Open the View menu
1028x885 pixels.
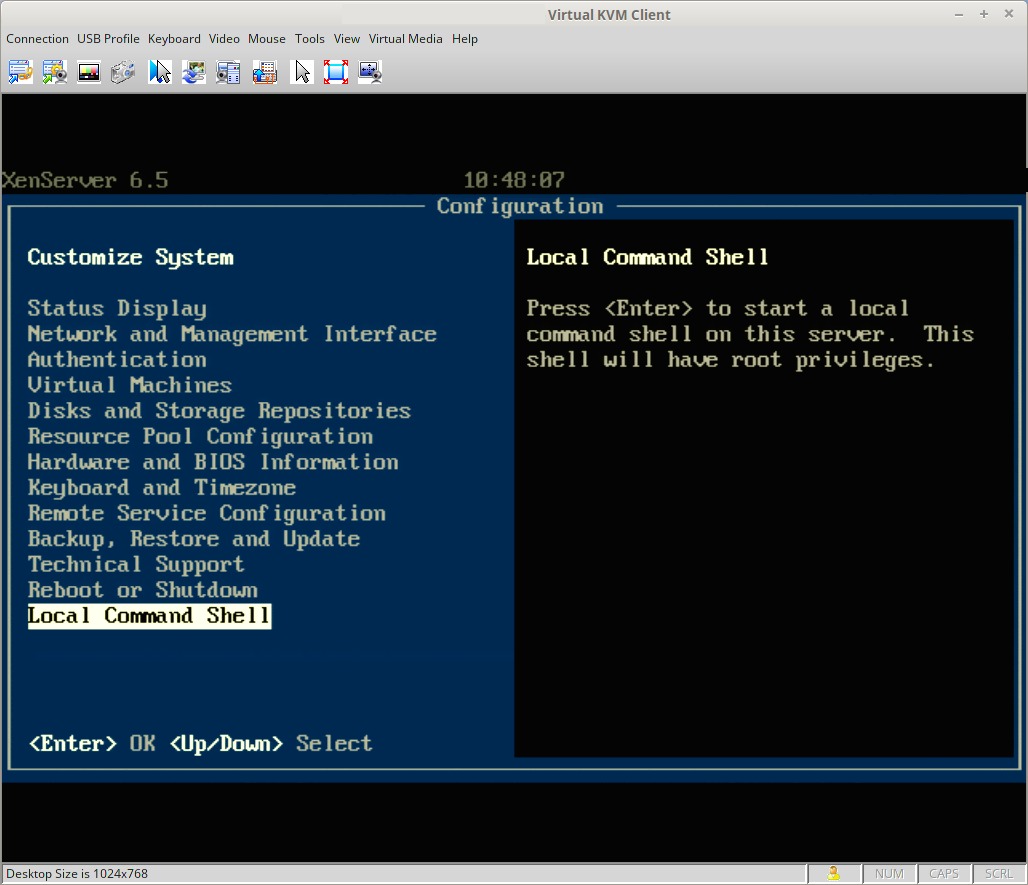click(347, 39)
